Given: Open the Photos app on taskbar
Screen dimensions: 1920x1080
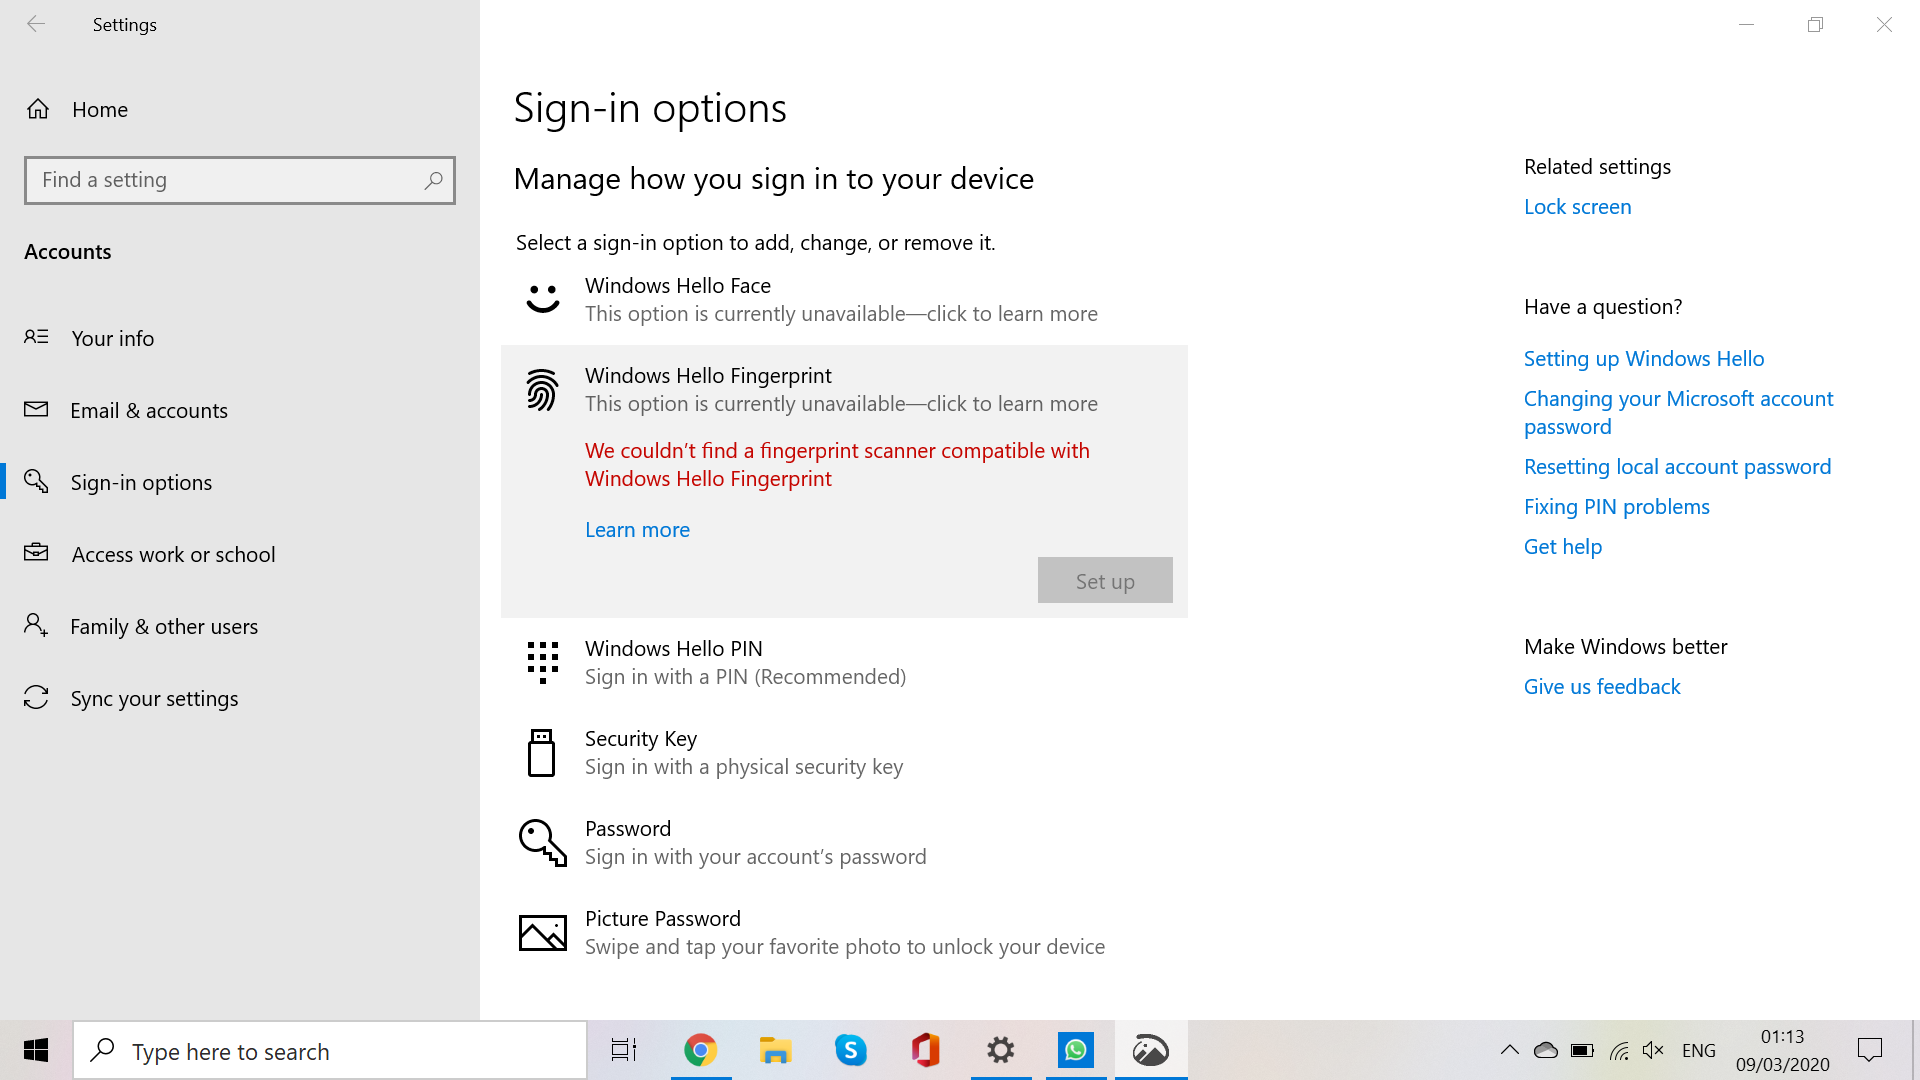Looking at the screenshot, I should (x=1151, y=1050).
